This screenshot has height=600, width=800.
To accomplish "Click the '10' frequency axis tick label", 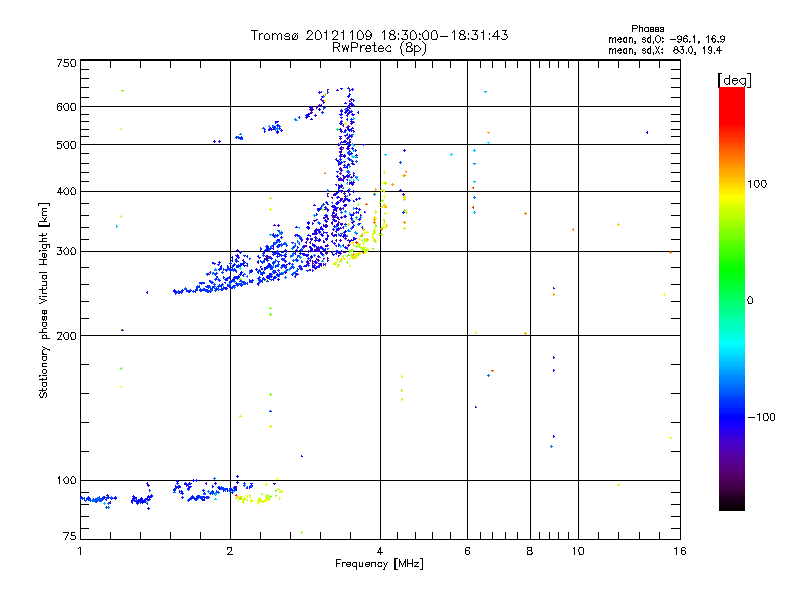I will [578, 551].
